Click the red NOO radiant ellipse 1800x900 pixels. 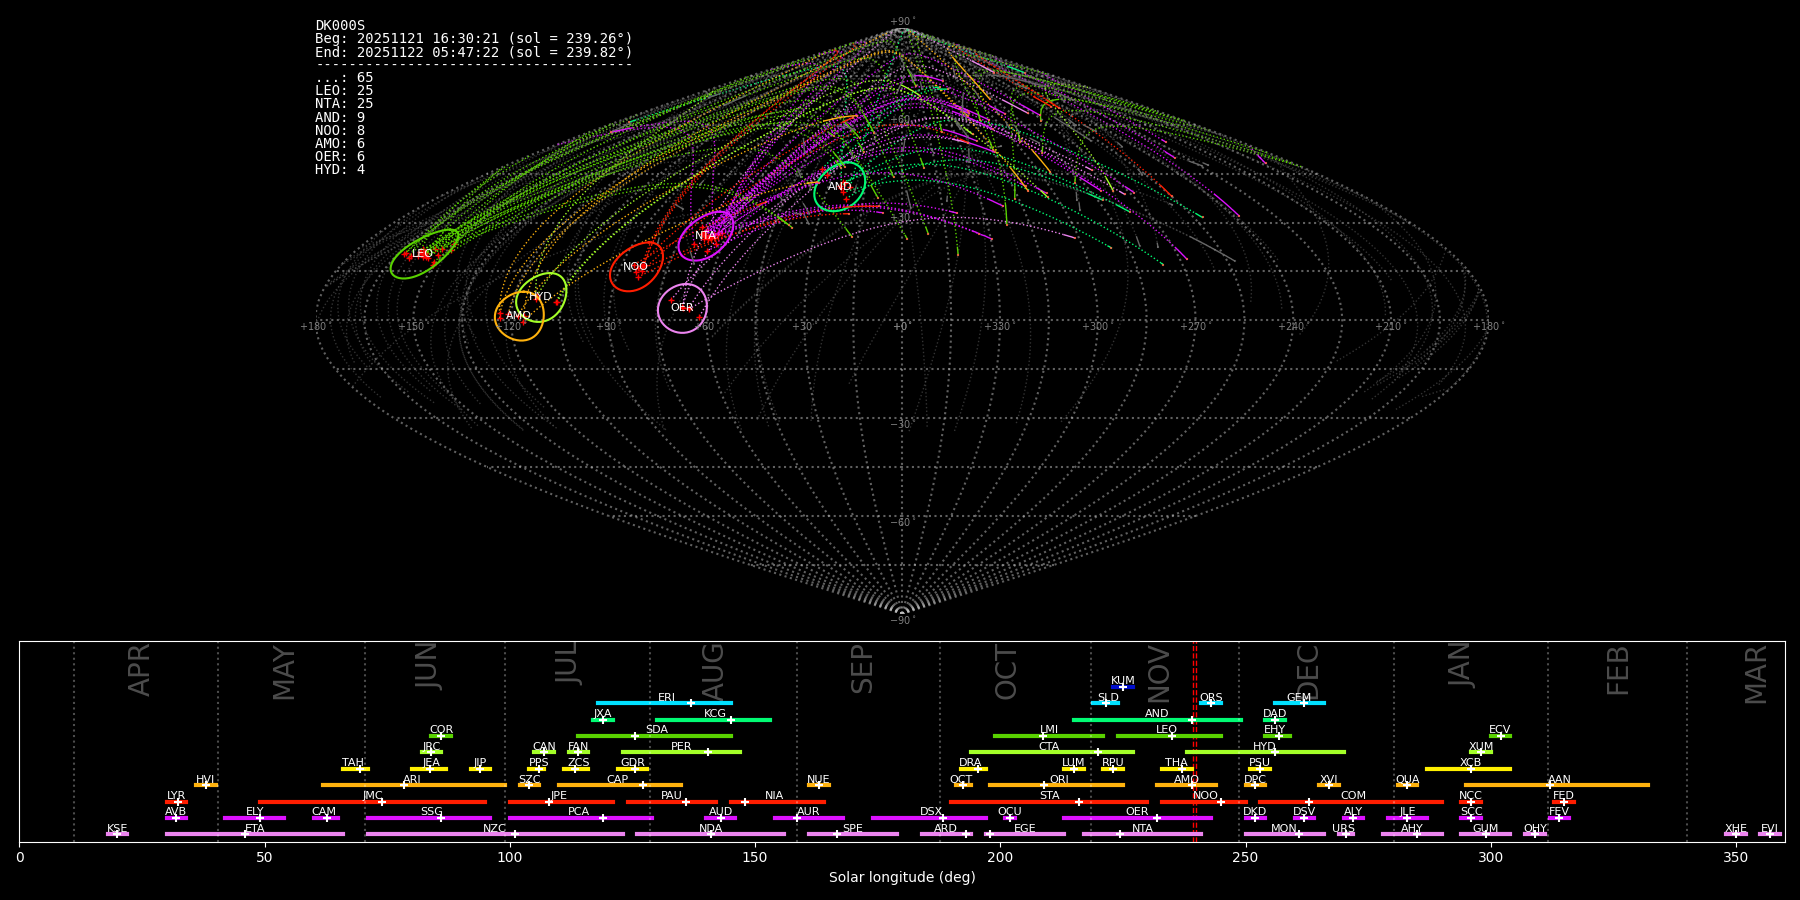(x=636, y=267)
